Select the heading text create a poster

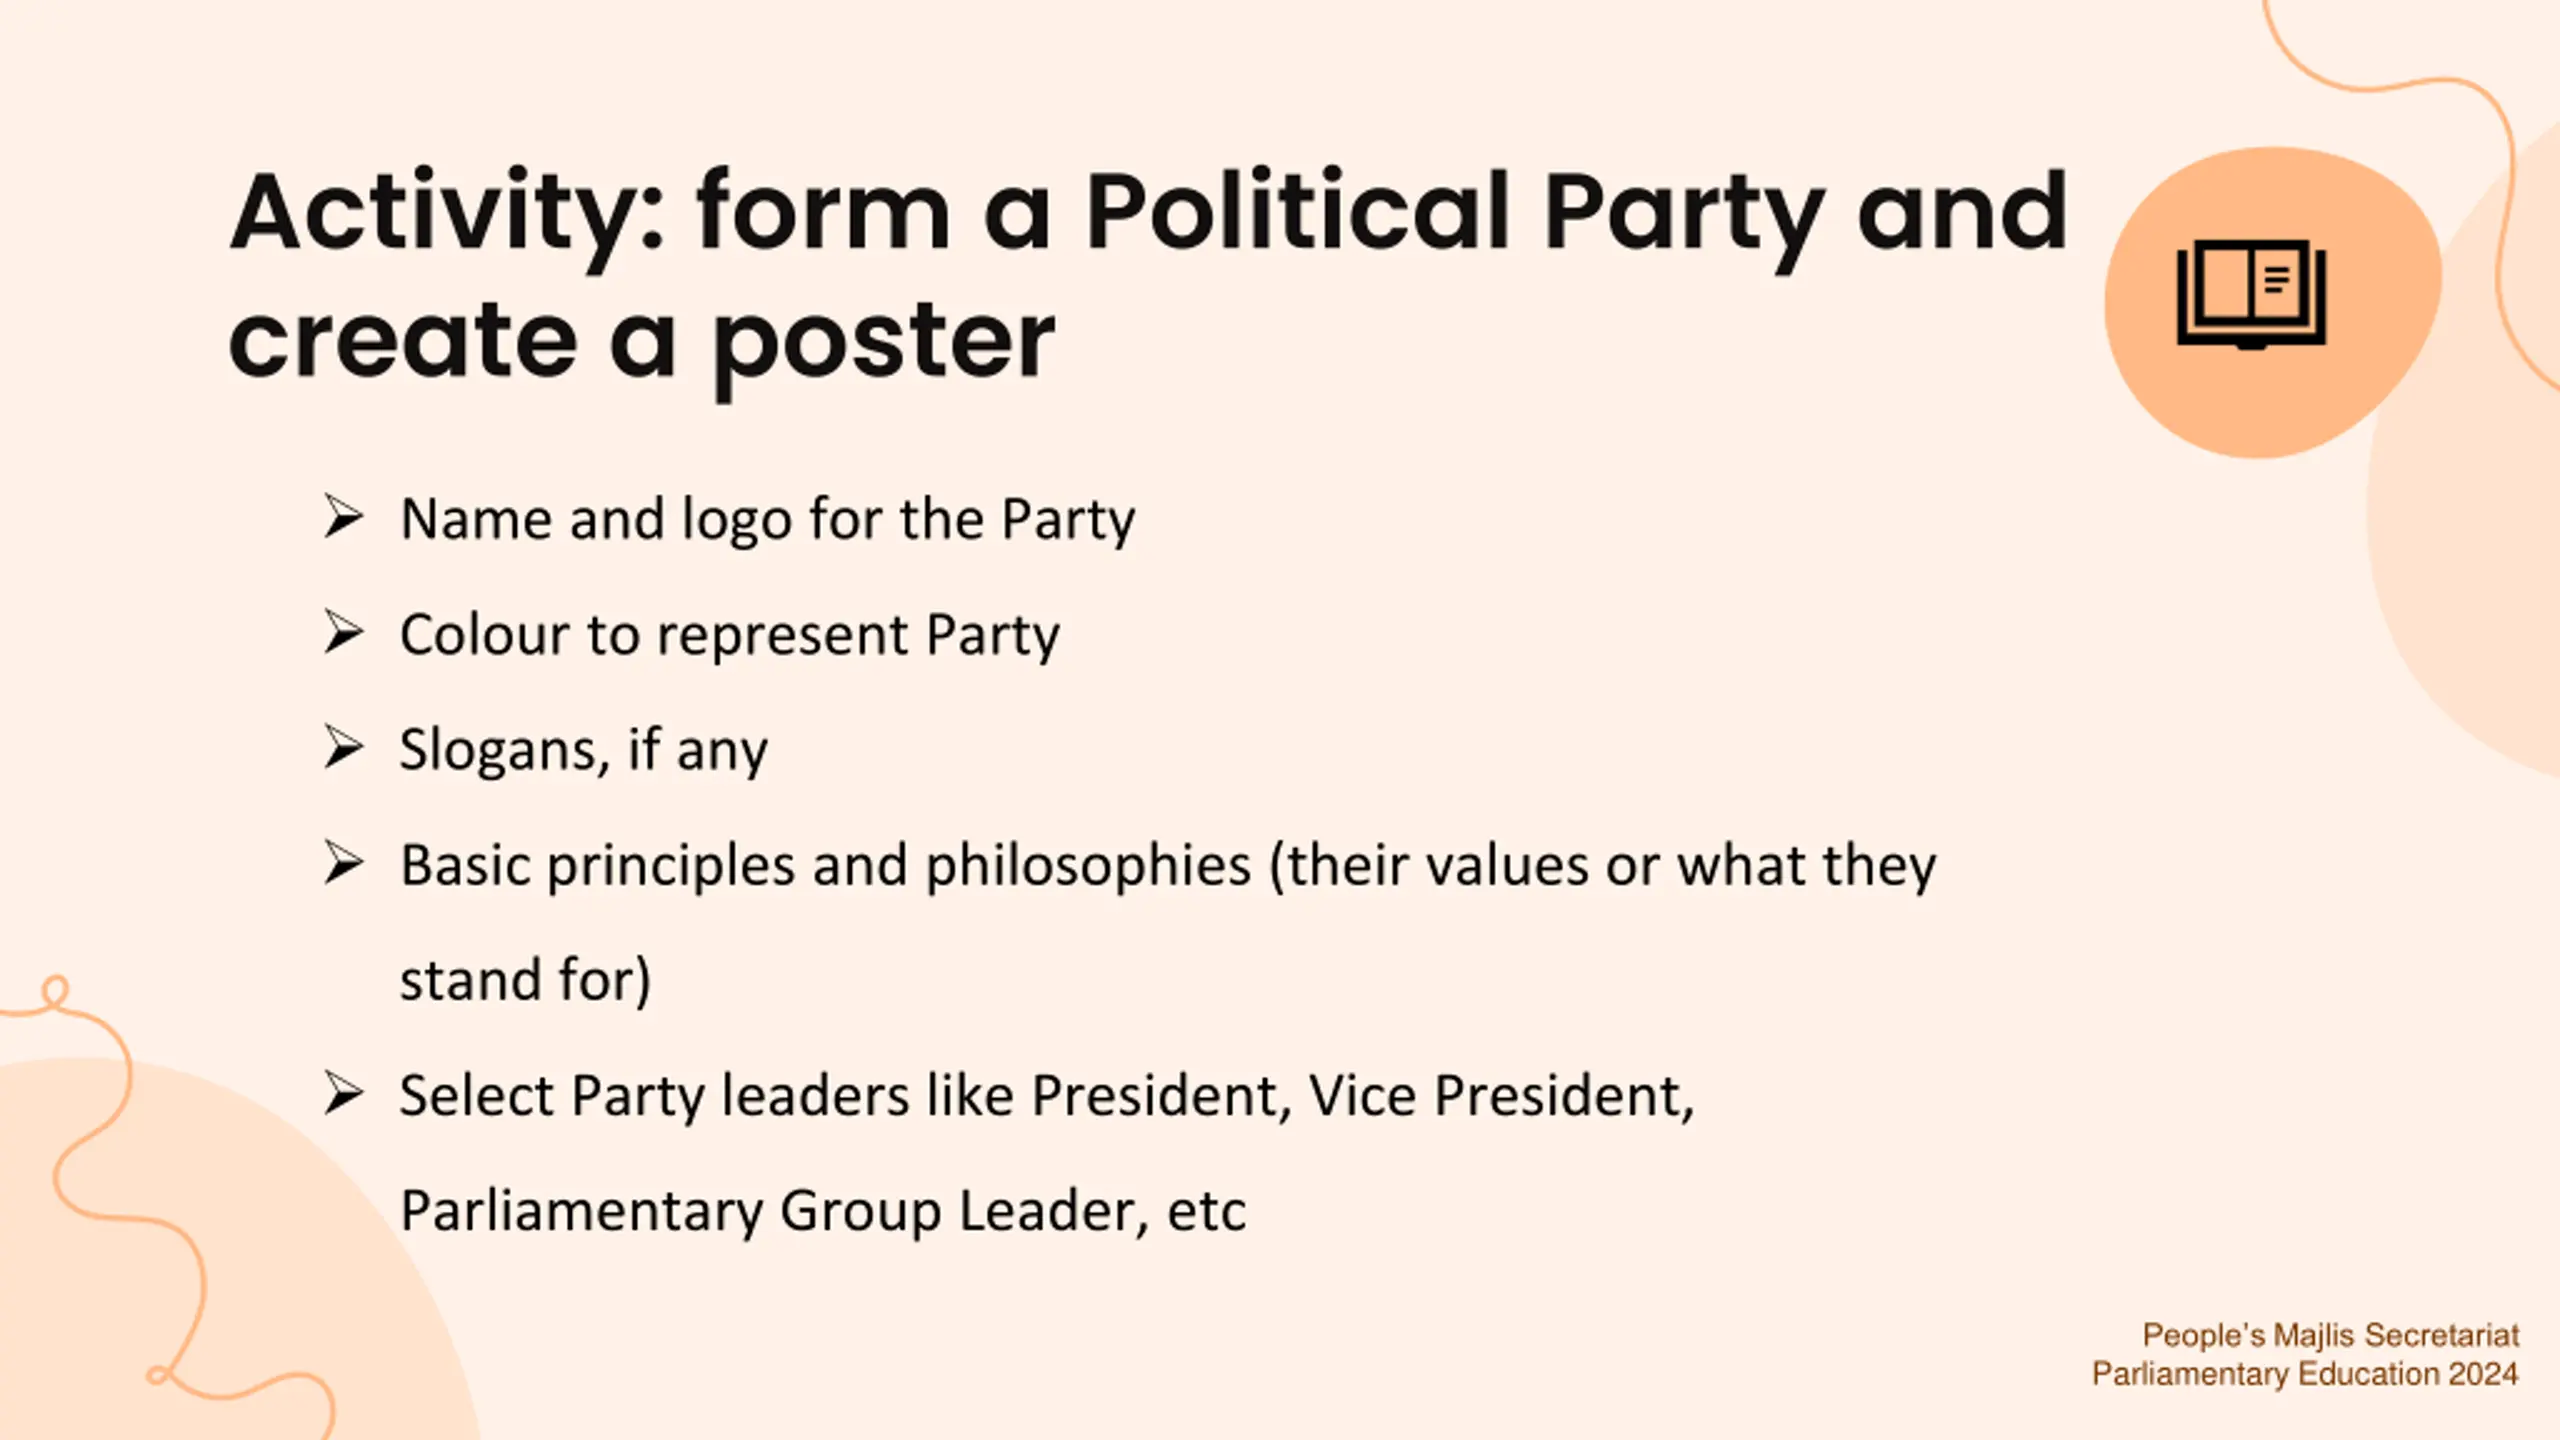tap(642, 345)
